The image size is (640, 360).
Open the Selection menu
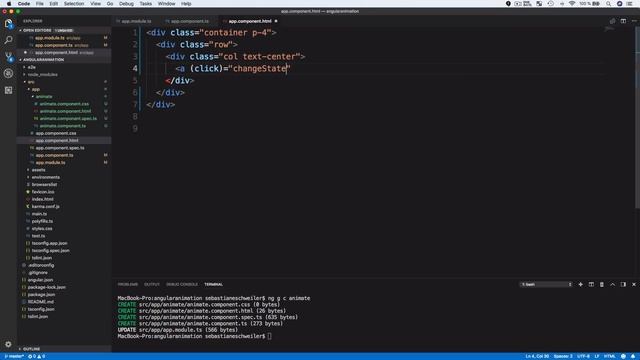[74, 4]
